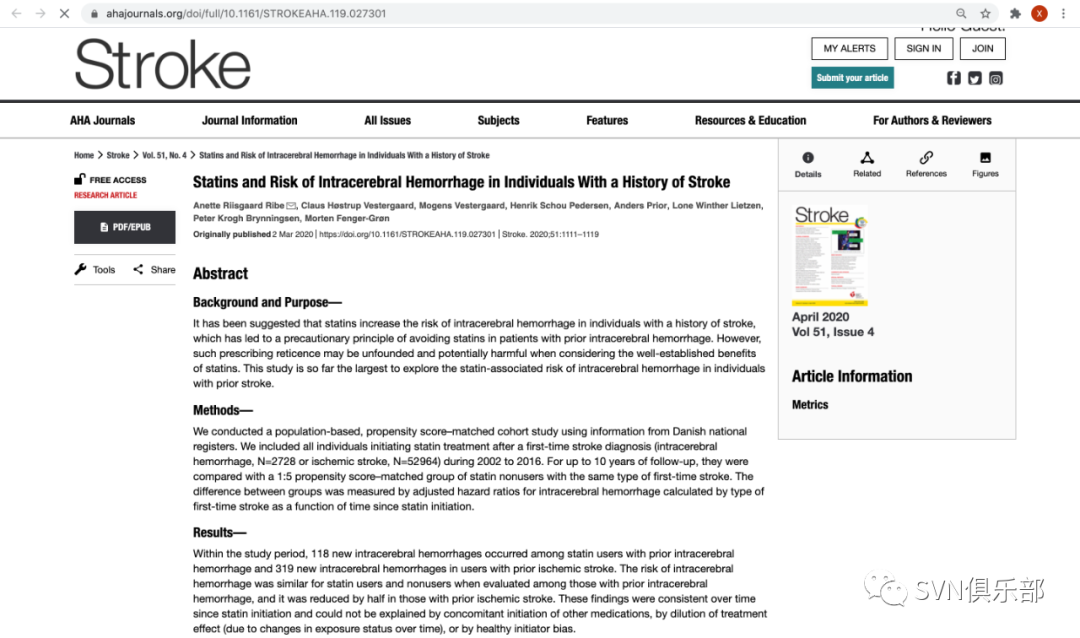Open the Chrome three-dot menu
The image size is (1080, 638).
pos(1063,13)
